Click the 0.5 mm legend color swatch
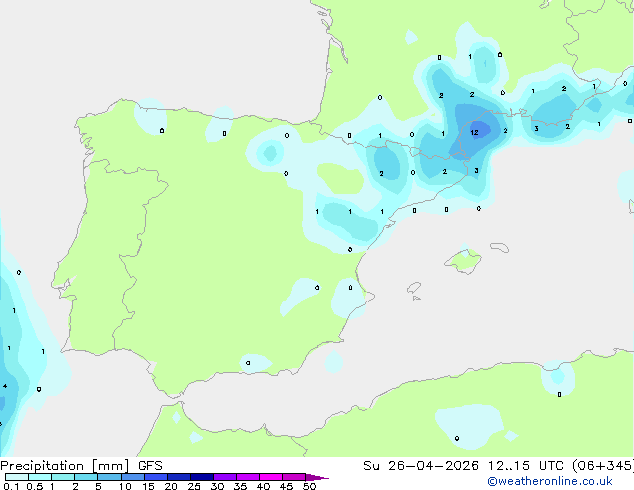Screen dimensions: 634x490 tap(40, 477)
